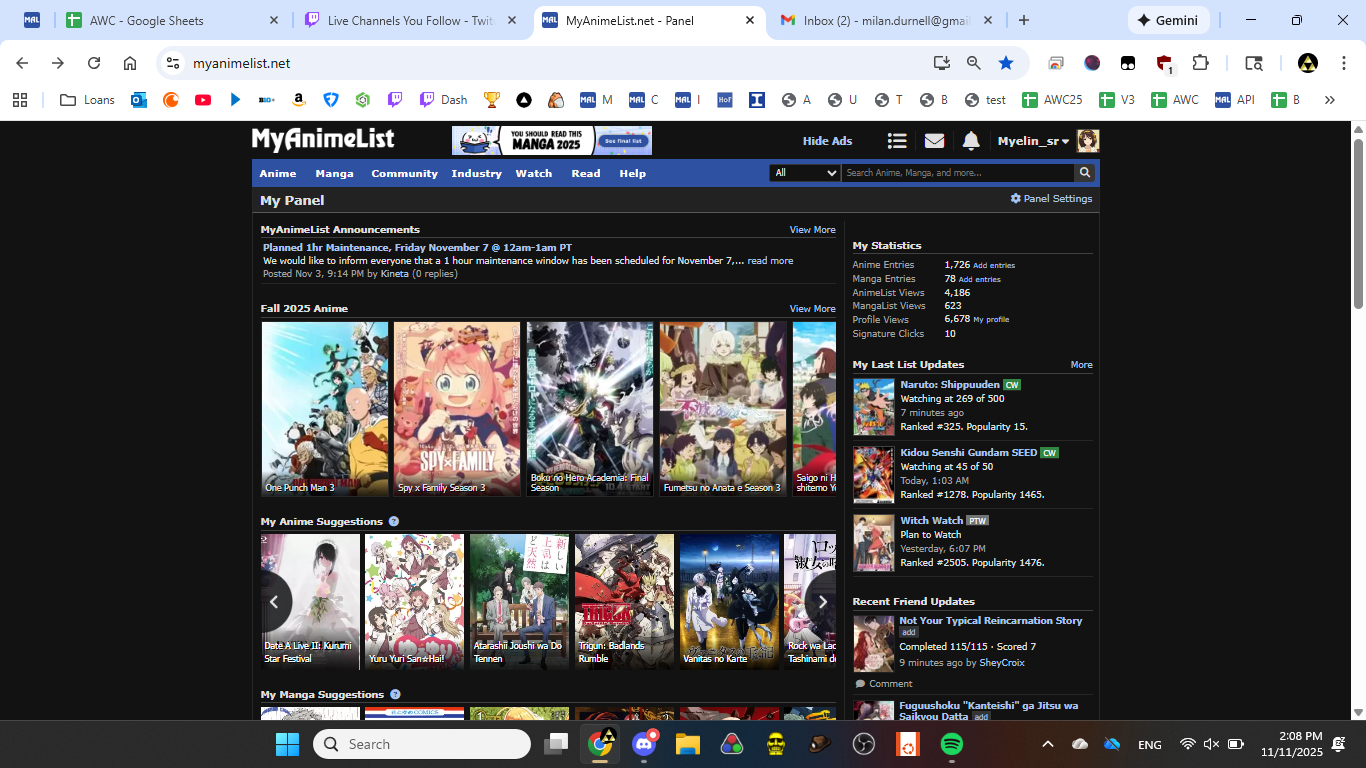
Task: Open the Industry menu
Action: [x=476, y=173]
